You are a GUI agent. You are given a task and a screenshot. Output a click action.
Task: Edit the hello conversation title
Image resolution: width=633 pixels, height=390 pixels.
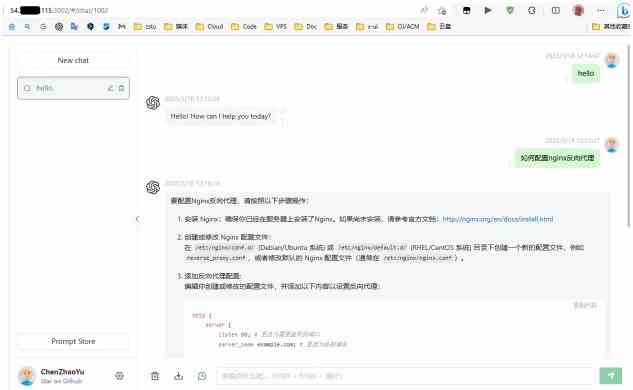pos(110,88)
